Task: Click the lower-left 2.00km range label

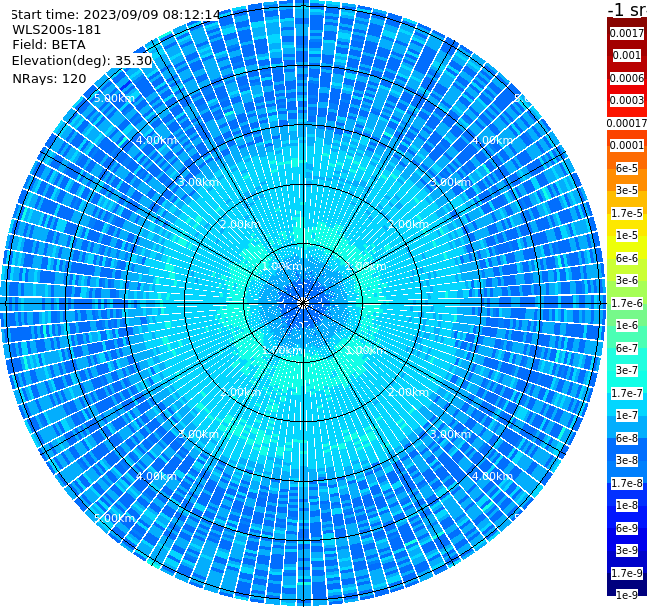Action: (241, 392)
